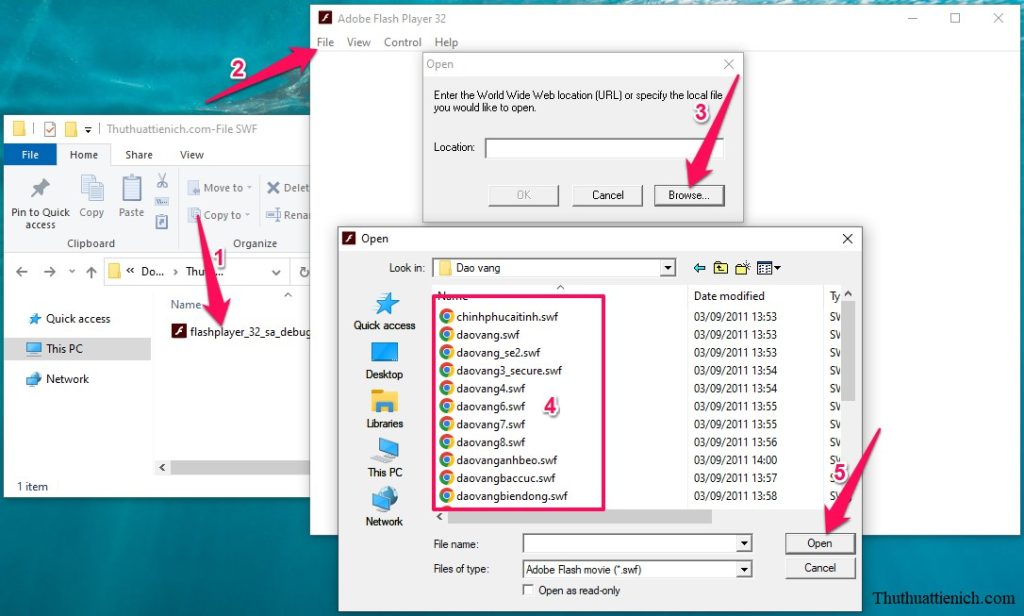Select Libraries in the places sidebar
The height and width of the screenshot is (616, 1024).
pos(384,408)
